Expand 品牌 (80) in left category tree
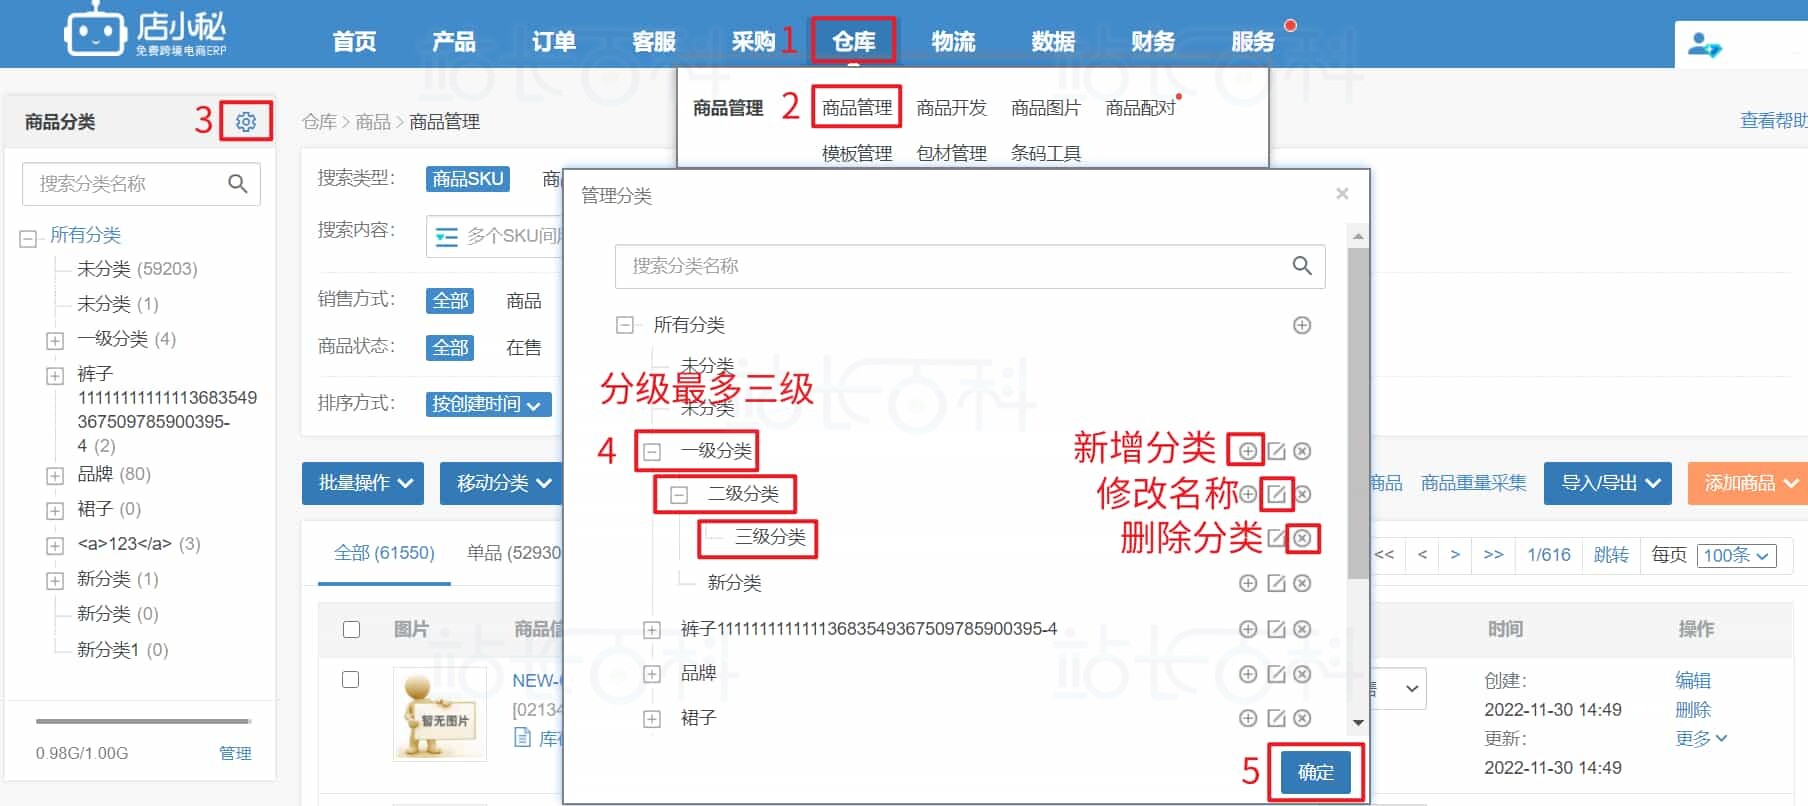The image size is (1808, 806). click(55, 476)
